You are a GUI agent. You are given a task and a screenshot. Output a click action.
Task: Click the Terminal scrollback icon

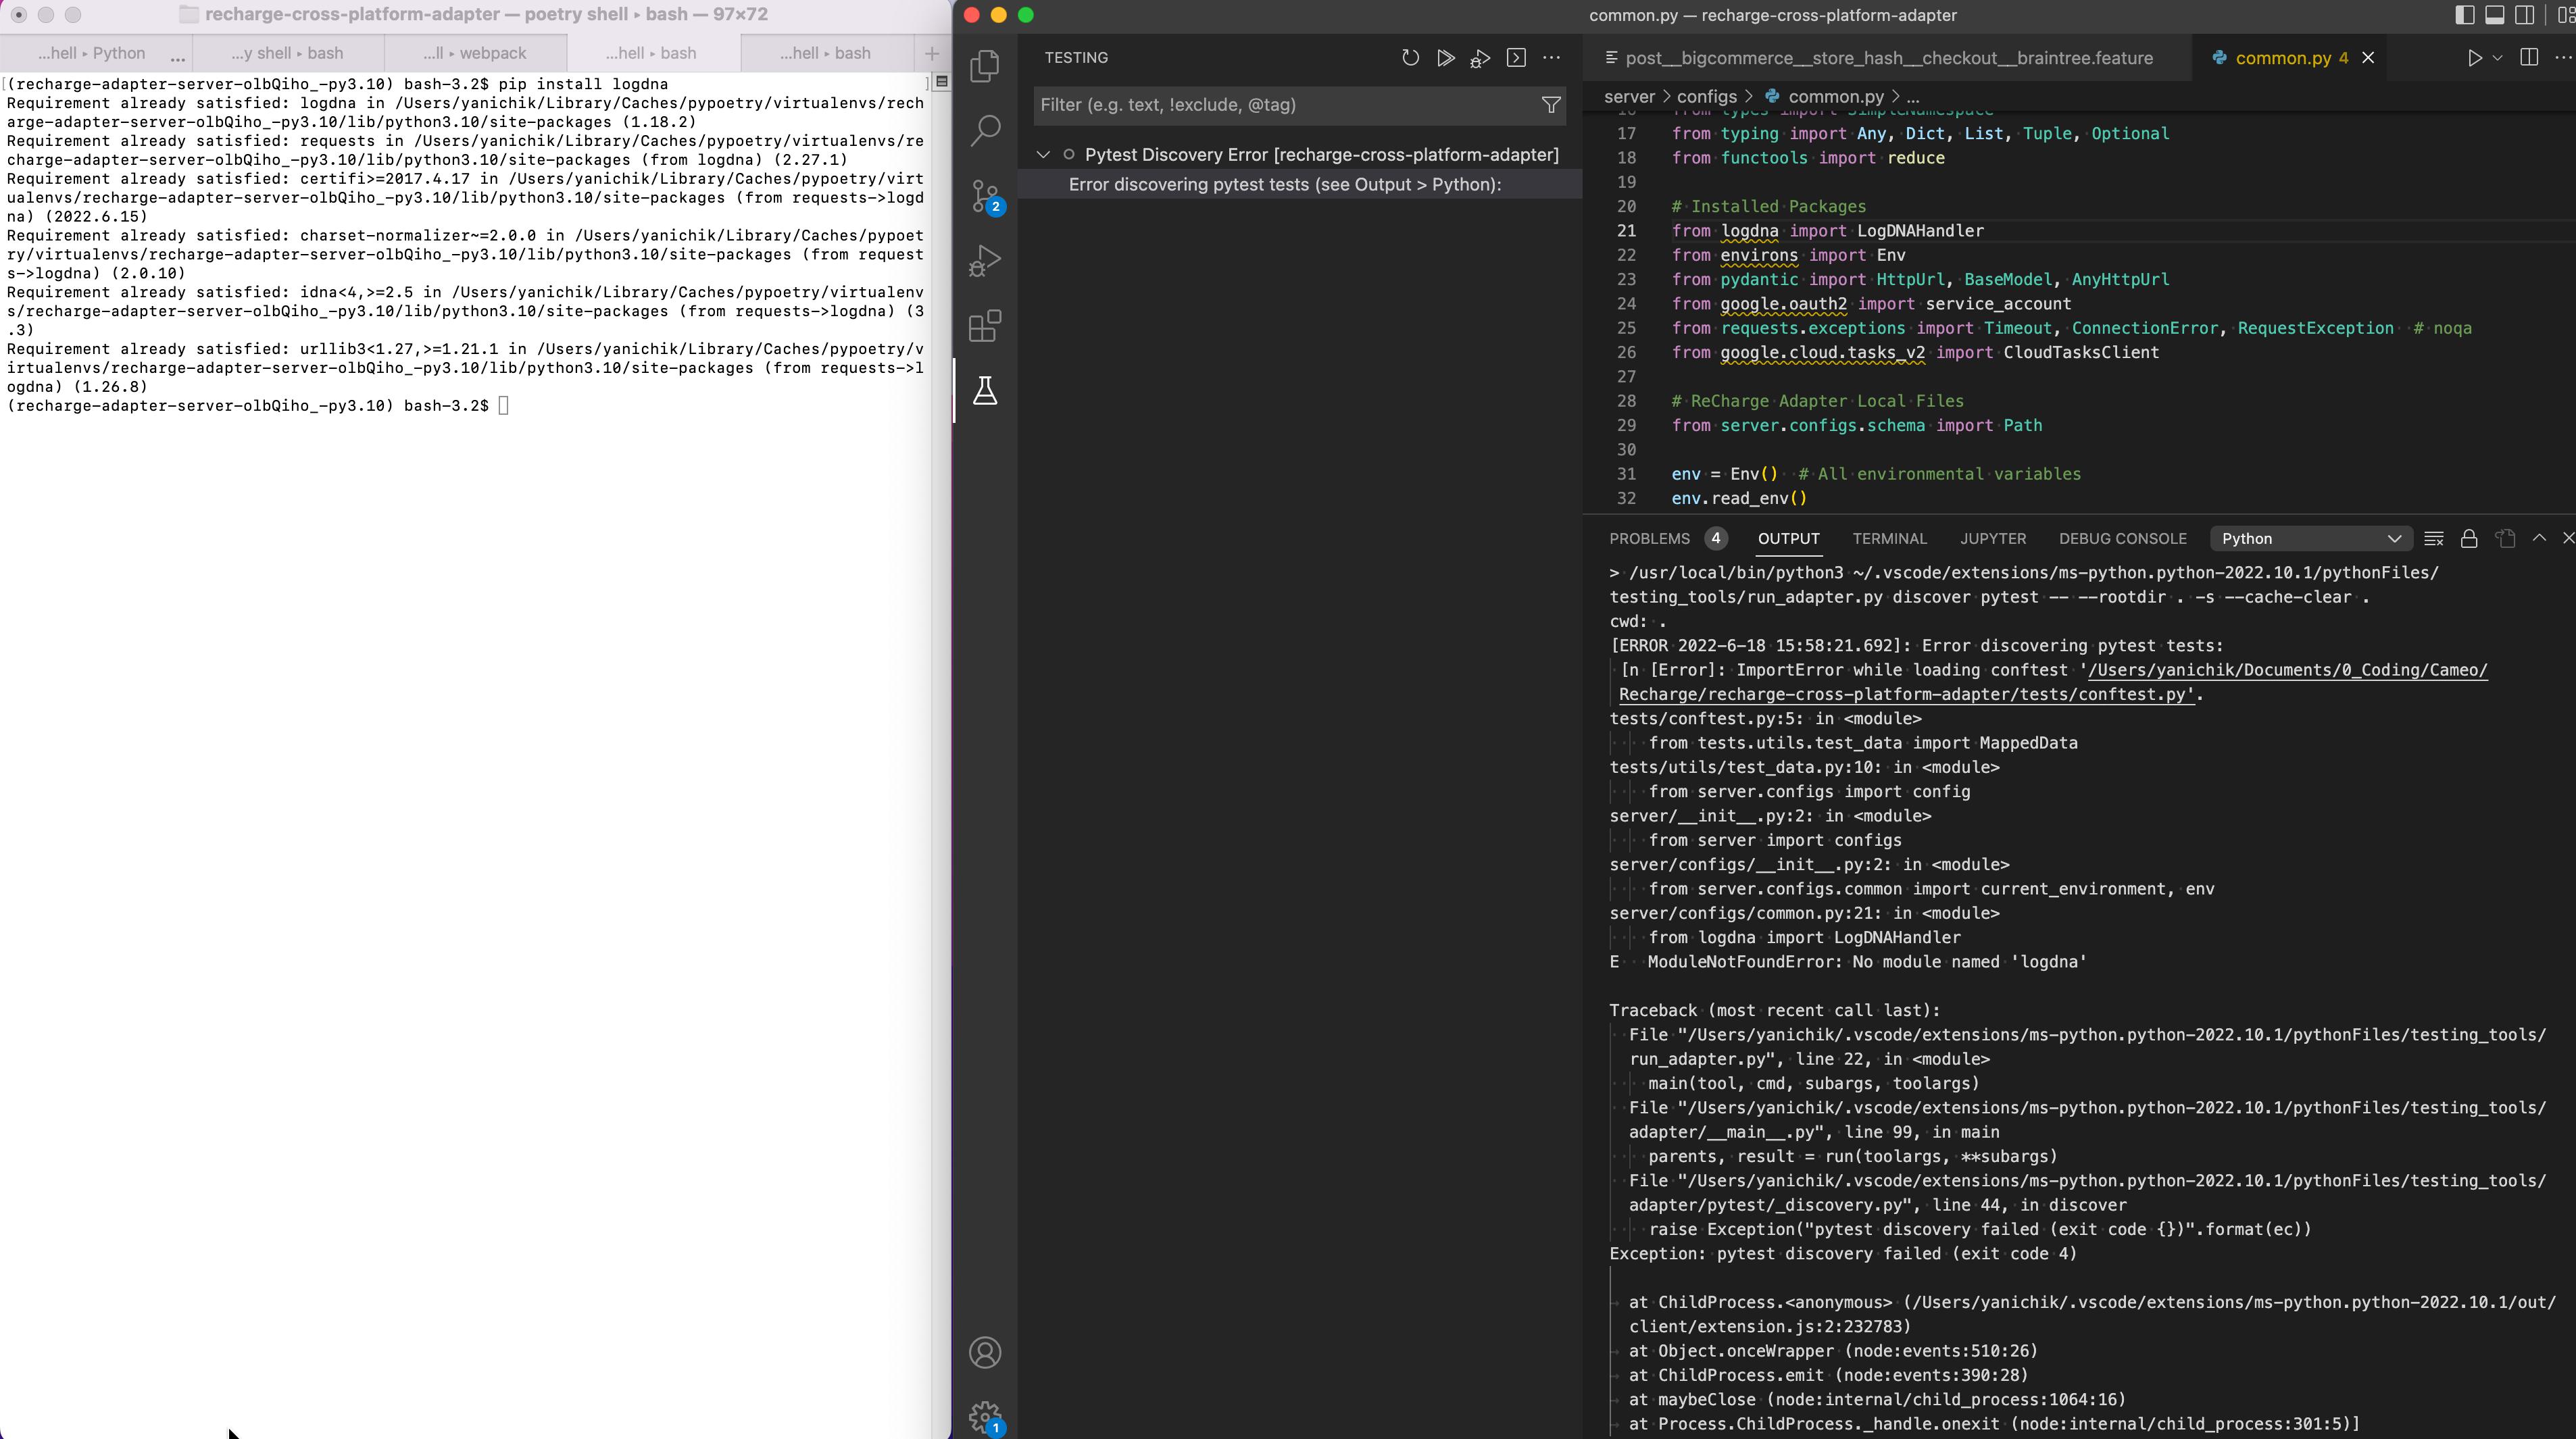(x=941, y=82)
